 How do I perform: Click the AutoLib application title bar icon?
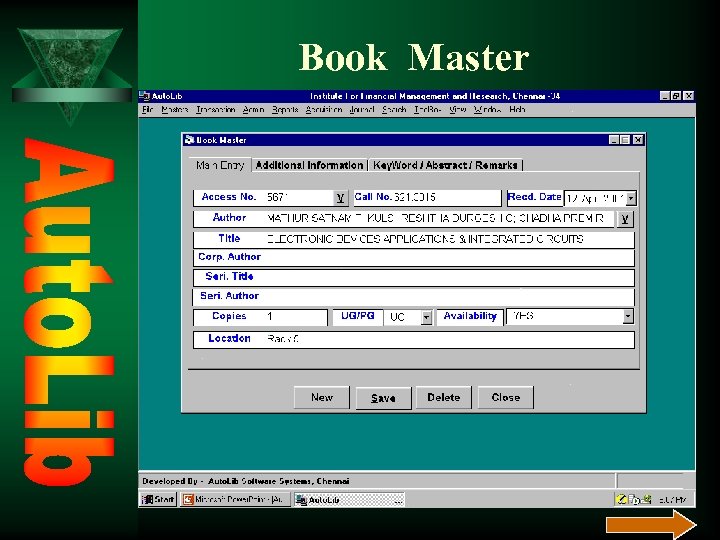pyautogui.click(x=145, y=96)
